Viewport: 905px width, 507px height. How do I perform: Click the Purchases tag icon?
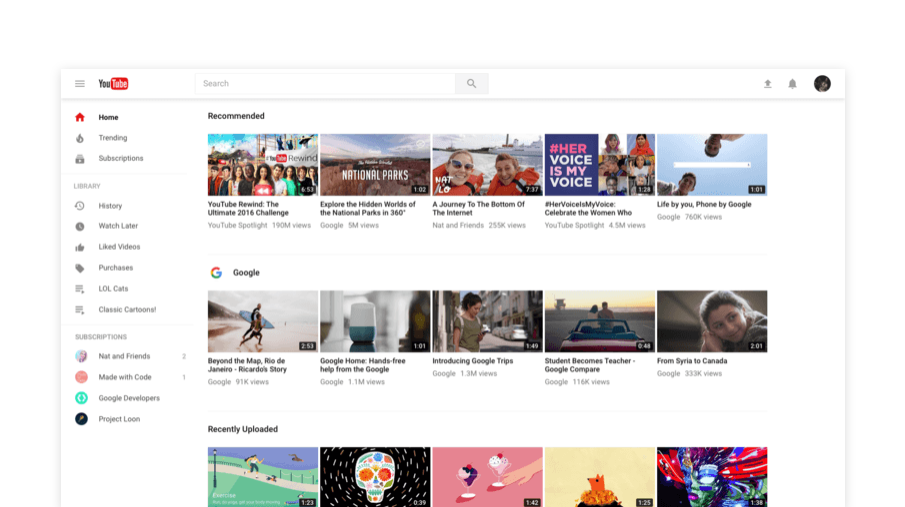(x=80, y=268)
